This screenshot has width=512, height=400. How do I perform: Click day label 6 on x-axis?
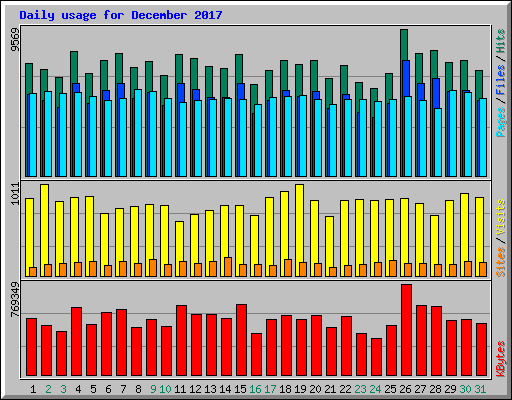(108, 389)
